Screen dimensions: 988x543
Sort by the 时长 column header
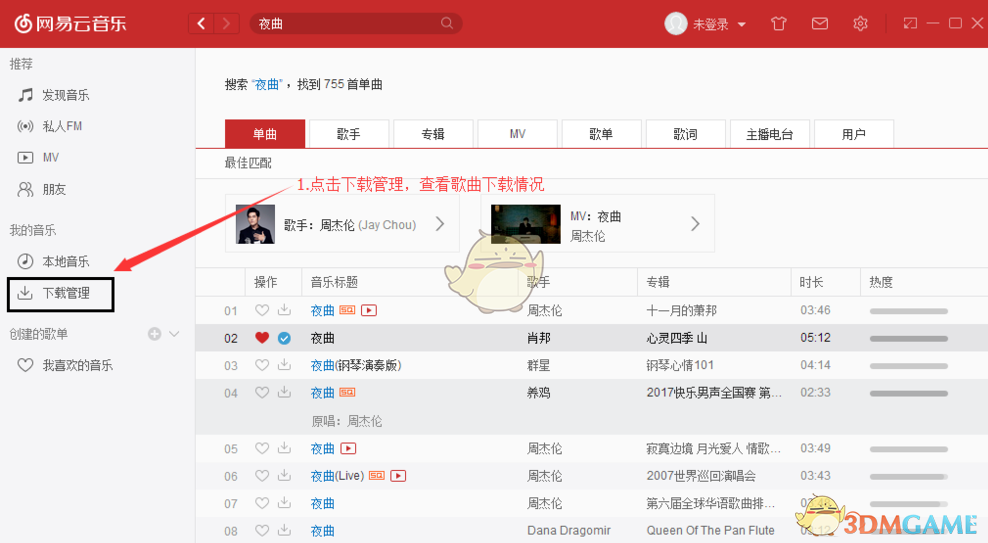(x=812, y=282)
